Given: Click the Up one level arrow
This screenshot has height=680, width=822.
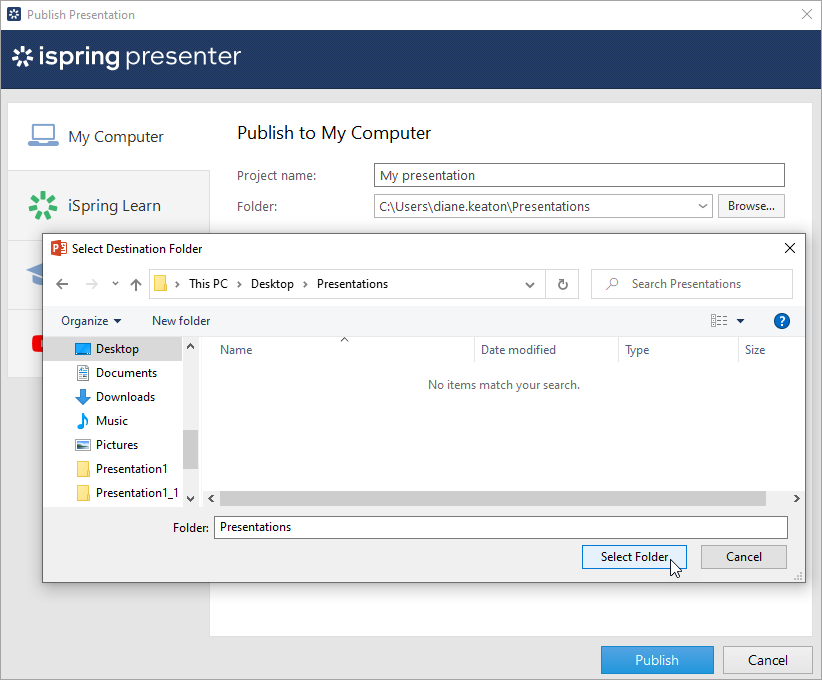Looking at the screenshot, I should pos(136,284).
